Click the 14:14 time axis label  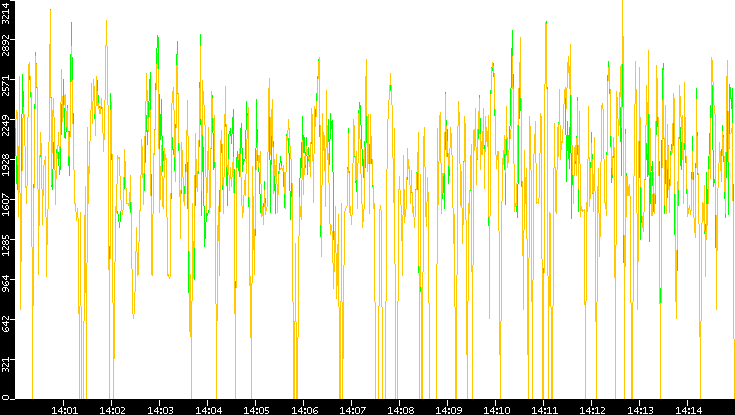[x=688, y=410]
